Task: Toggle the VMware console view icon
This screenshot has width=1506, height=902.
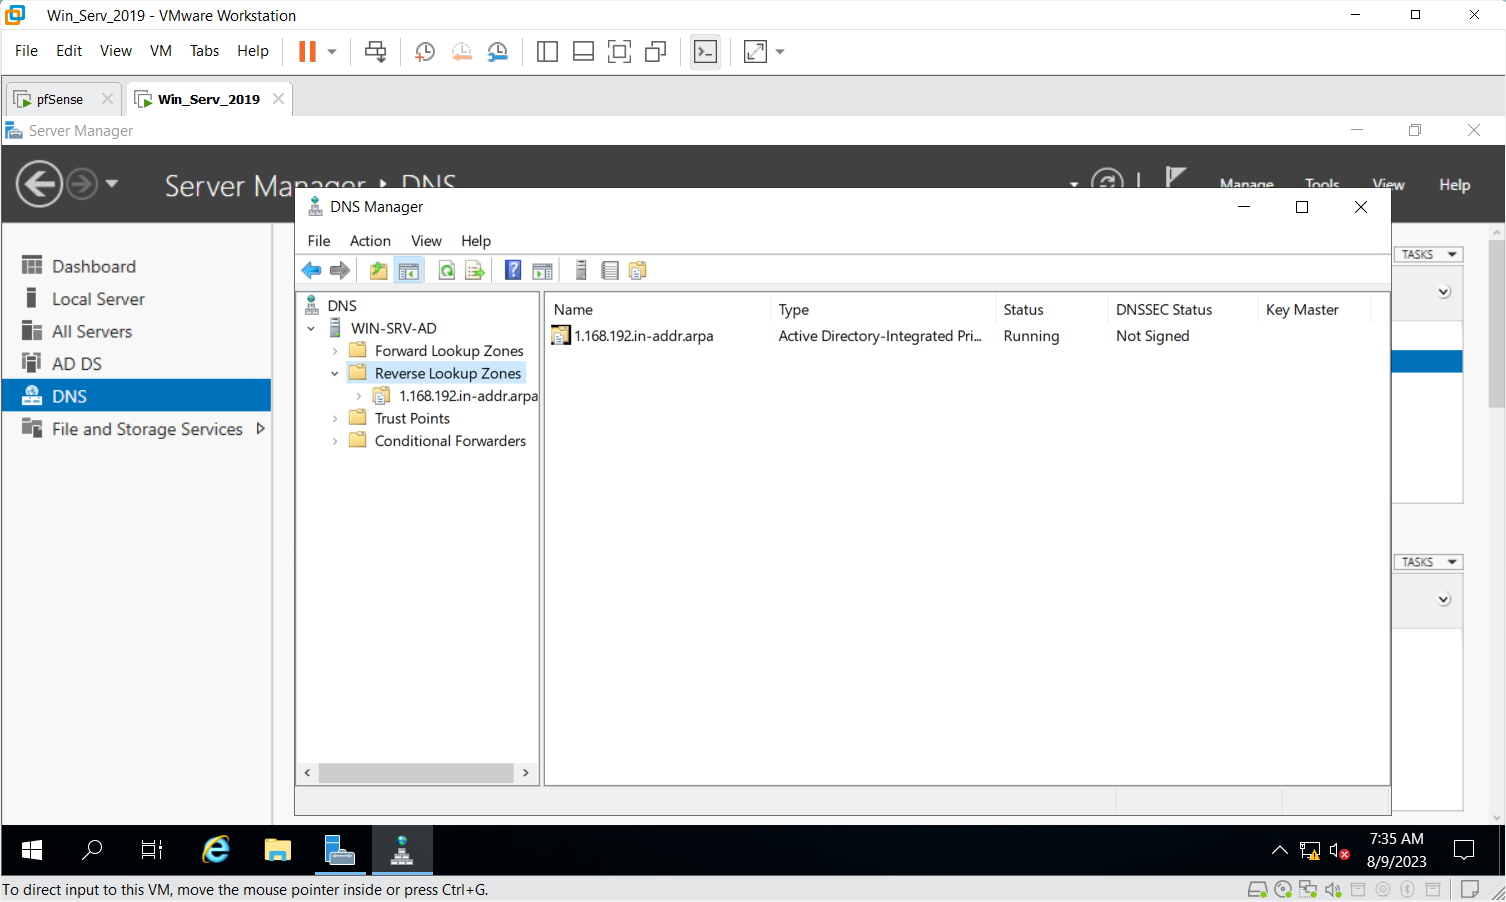Action: tap(705, 51)
